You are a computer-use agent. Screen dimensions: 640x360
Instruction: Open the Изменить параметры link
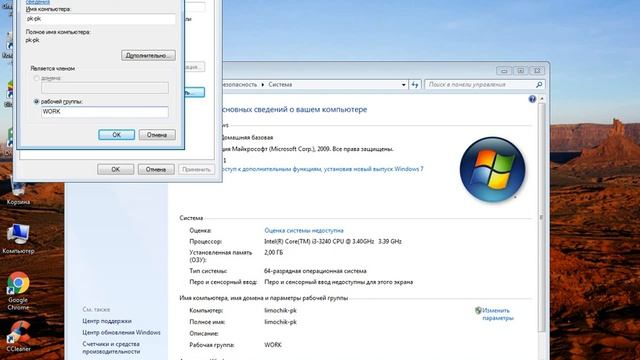coord(498,314)
